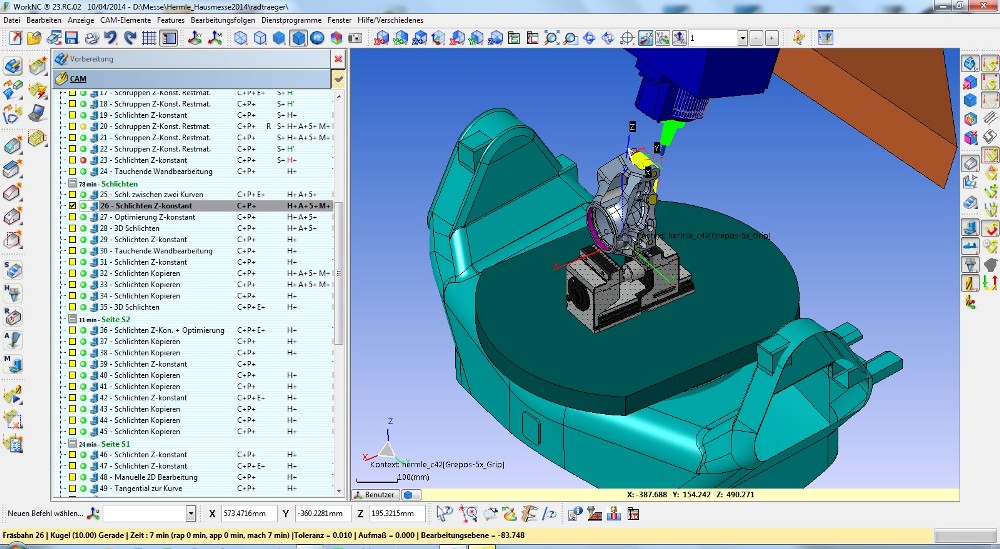Check the box for 48 - Manuelle 2D Bearbeitung
The image size is (1000, 549).
click(73, 477)
